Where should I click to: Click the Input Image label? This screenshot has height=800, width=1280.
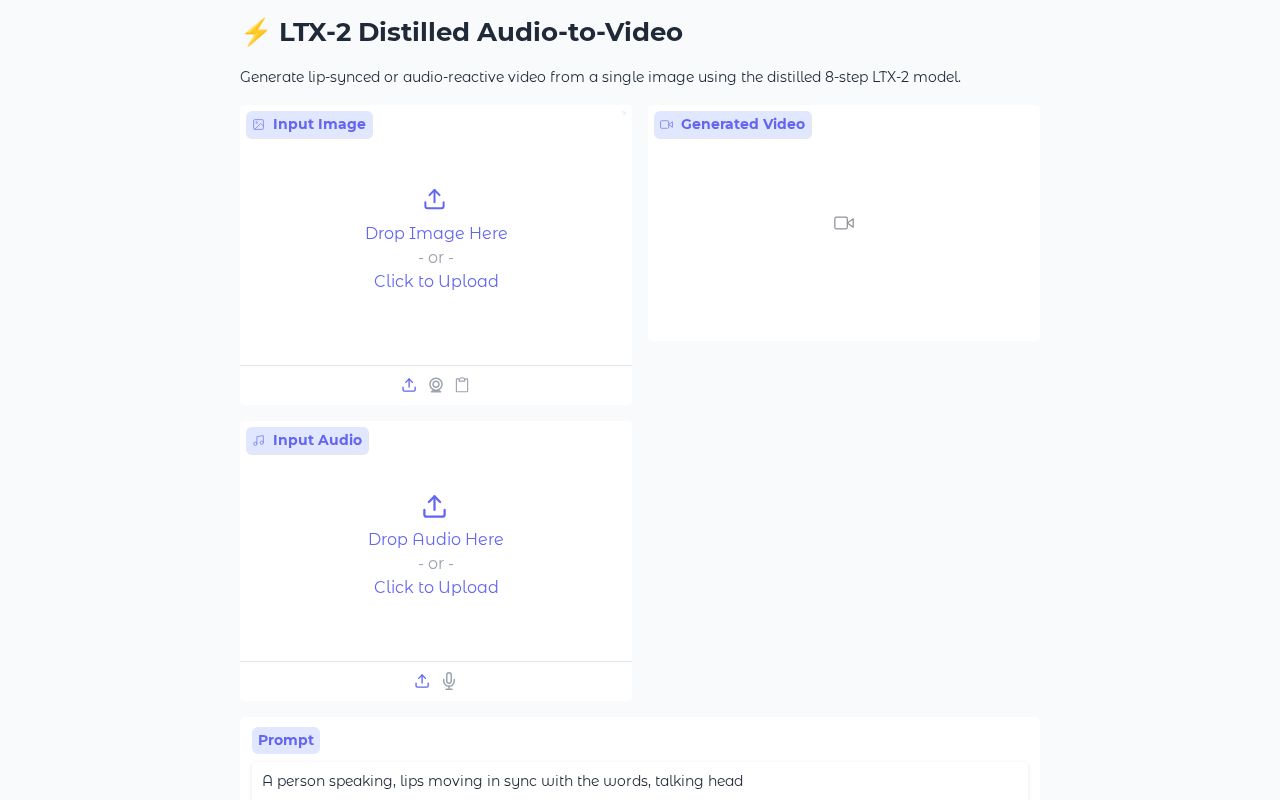click(309, 125)
